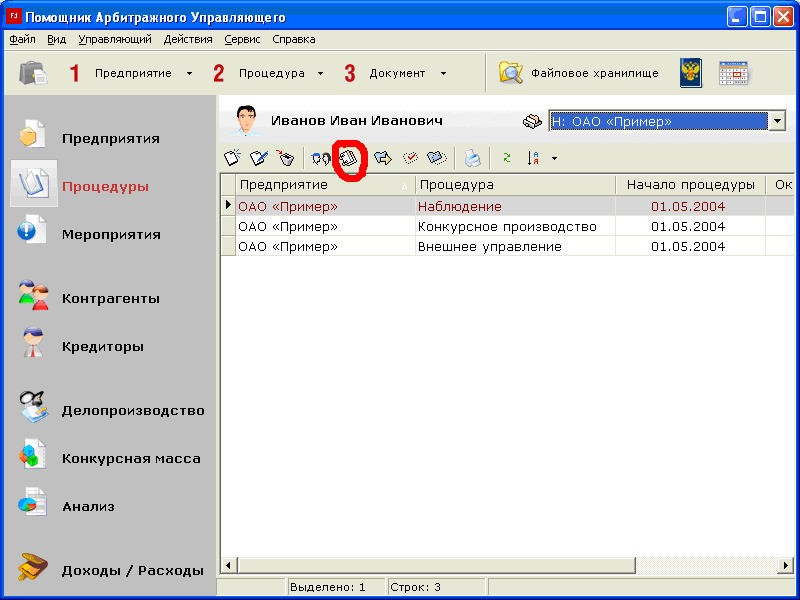Viewport: 800px width, 600px height.
Task: Click the Файловое хранилище label button
Action: (594, 73)
